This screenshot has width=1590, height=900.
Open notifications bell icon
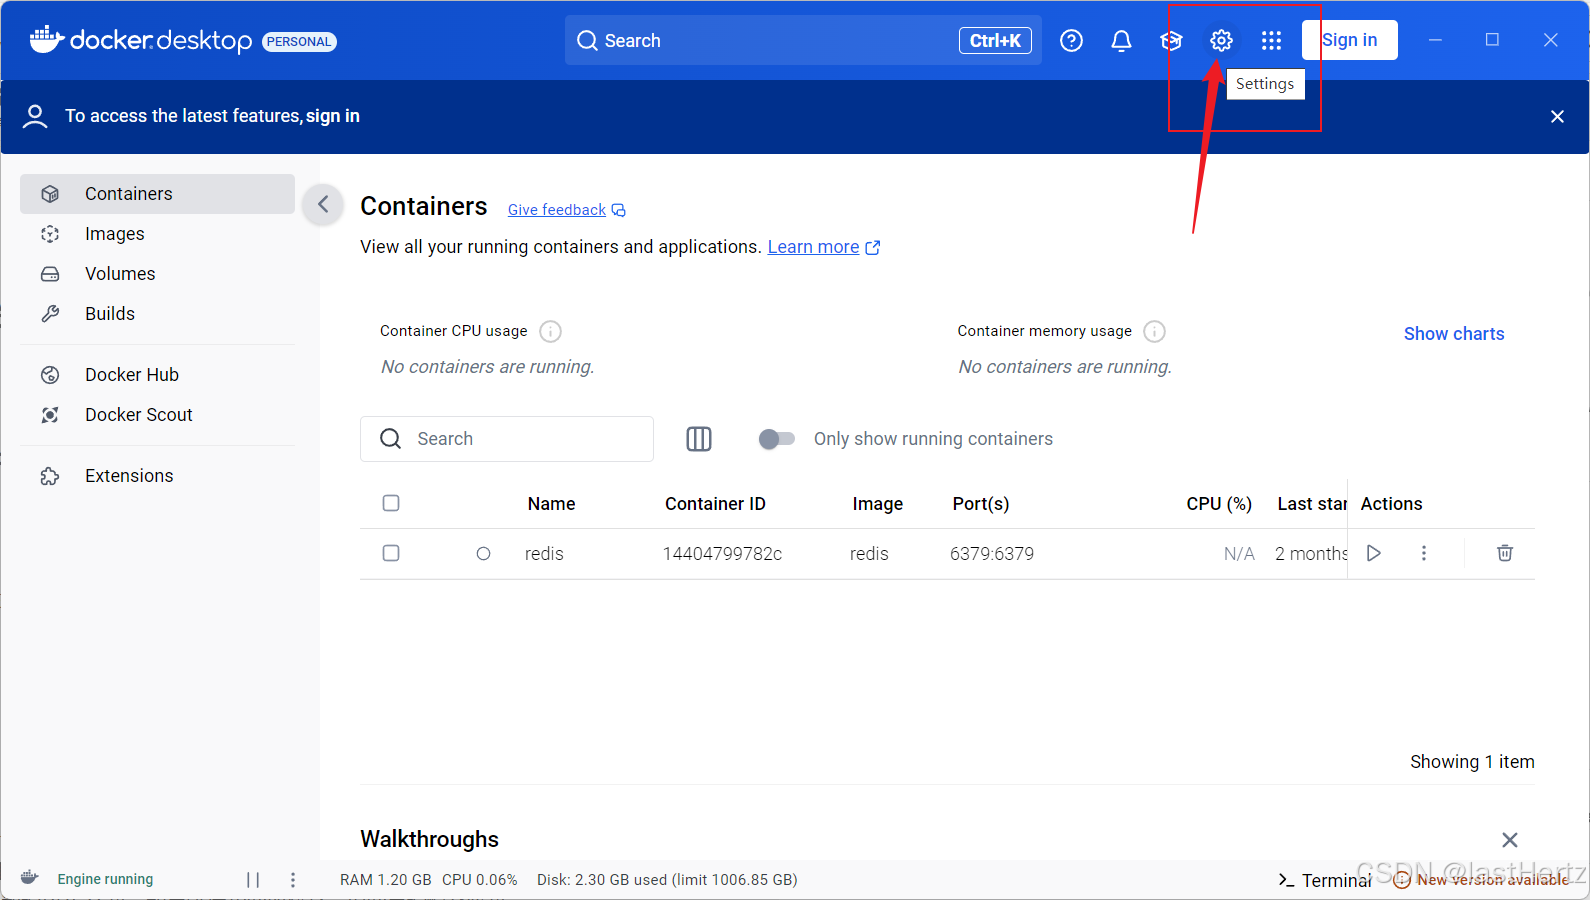pyautogui.click(x=1121, y=41)
